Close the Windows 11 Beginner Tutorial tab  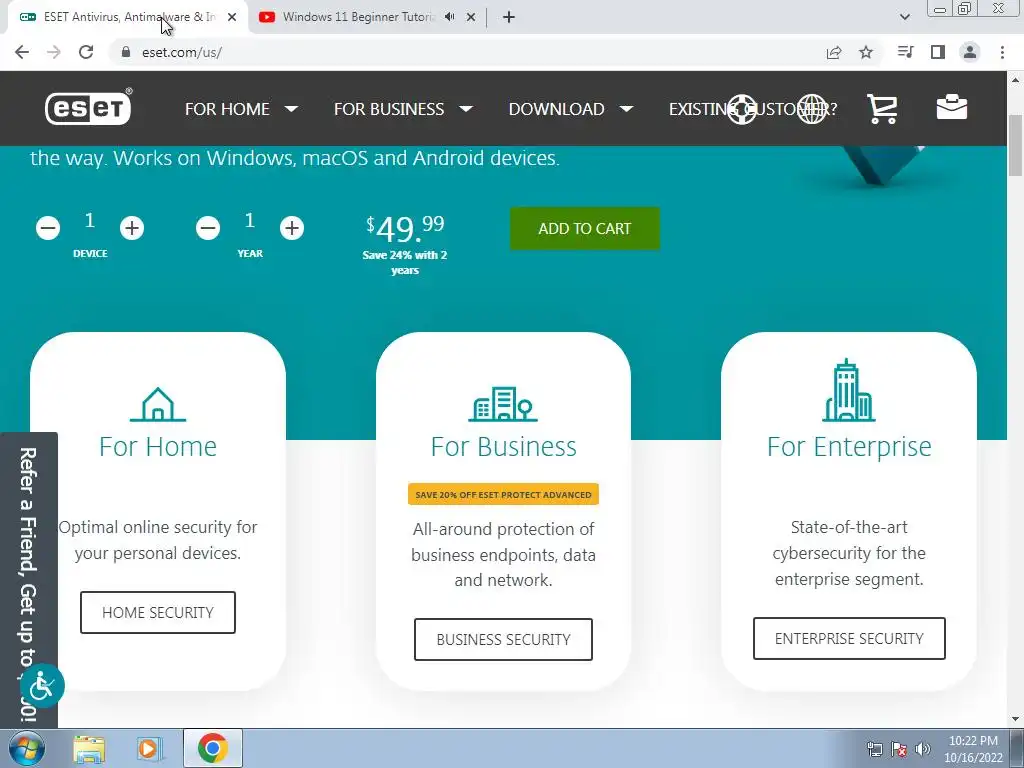click(471, 18)
